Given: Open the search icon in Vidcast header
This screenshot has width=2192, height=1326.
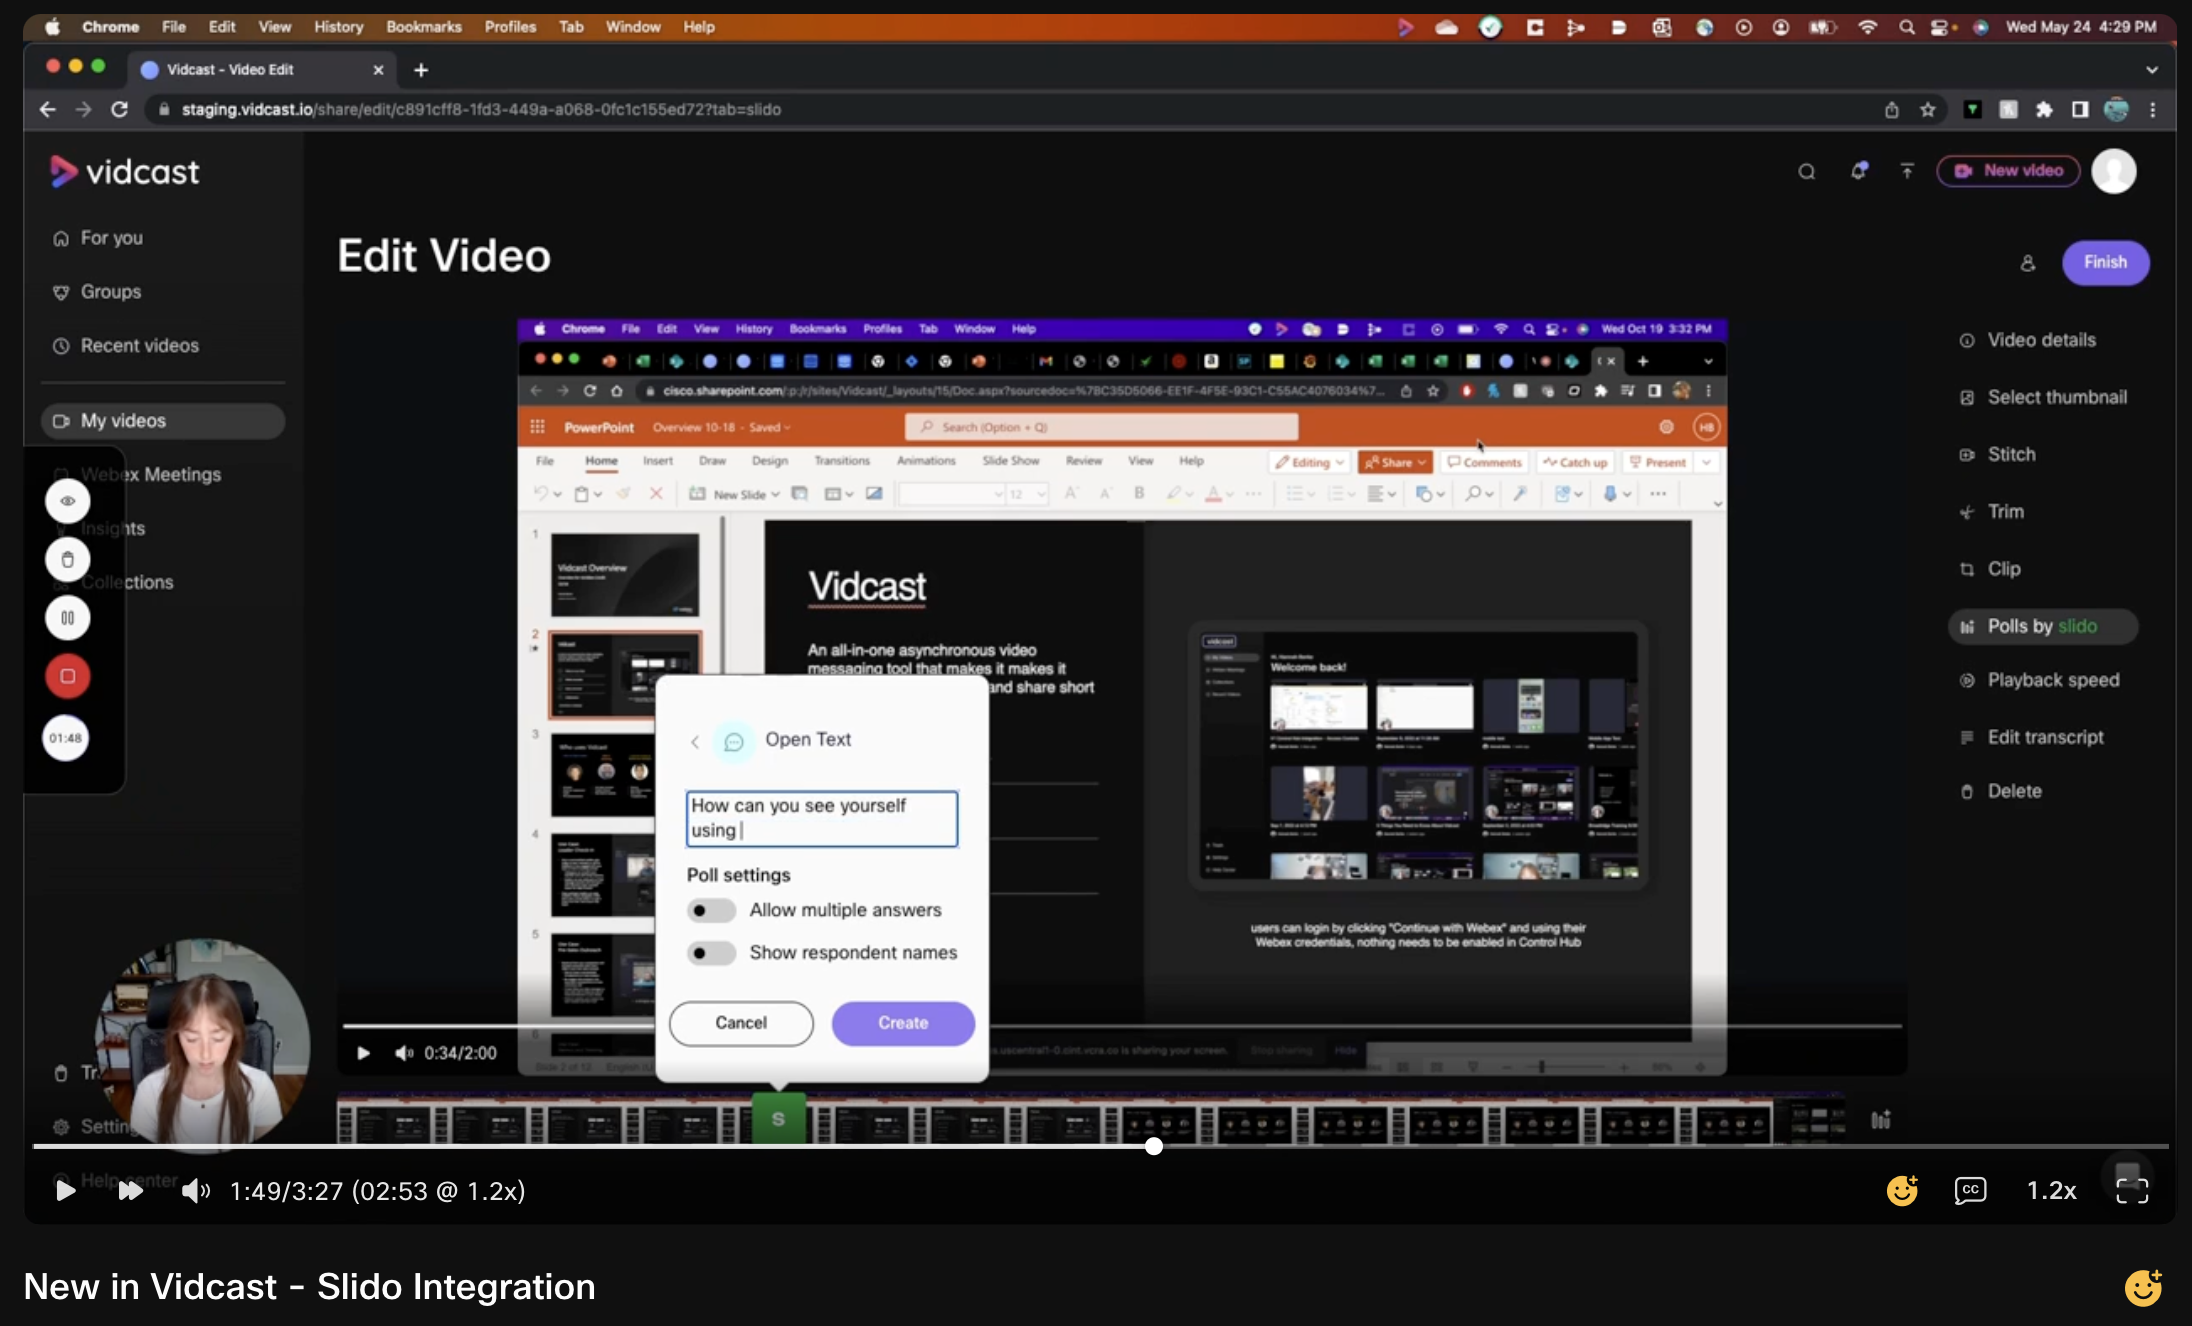Looking at the screenshot, I should pos(1806,171).
